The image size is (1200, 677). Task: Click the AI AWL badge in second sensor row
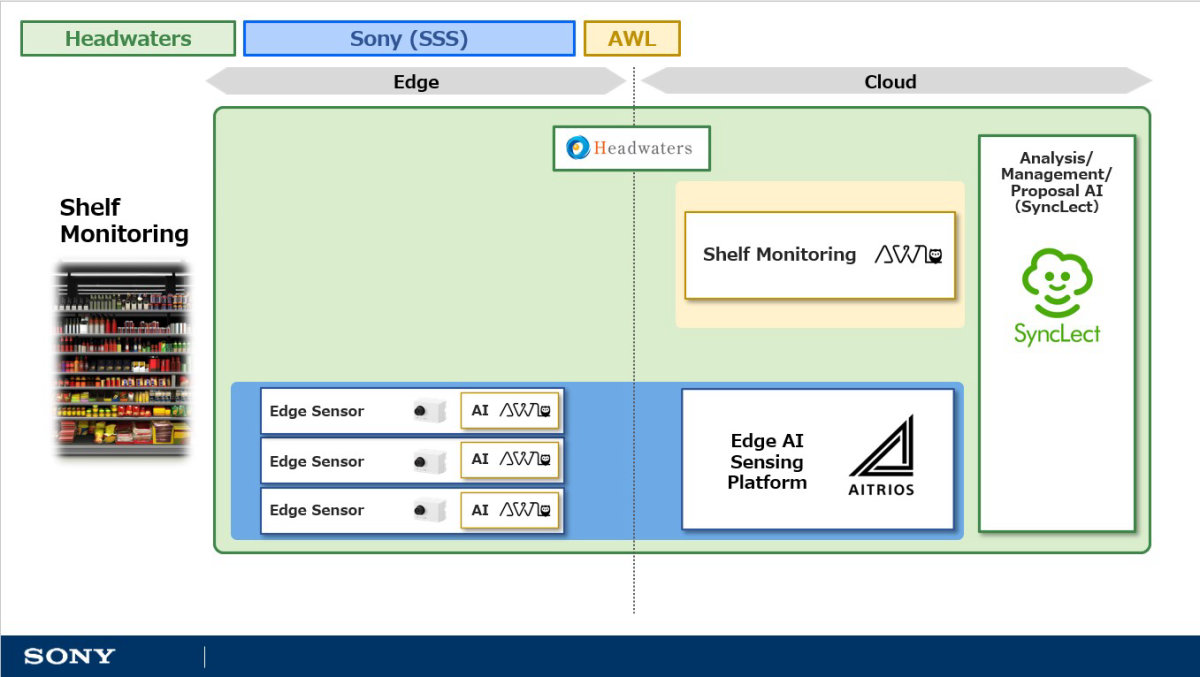tap(510, 459)
